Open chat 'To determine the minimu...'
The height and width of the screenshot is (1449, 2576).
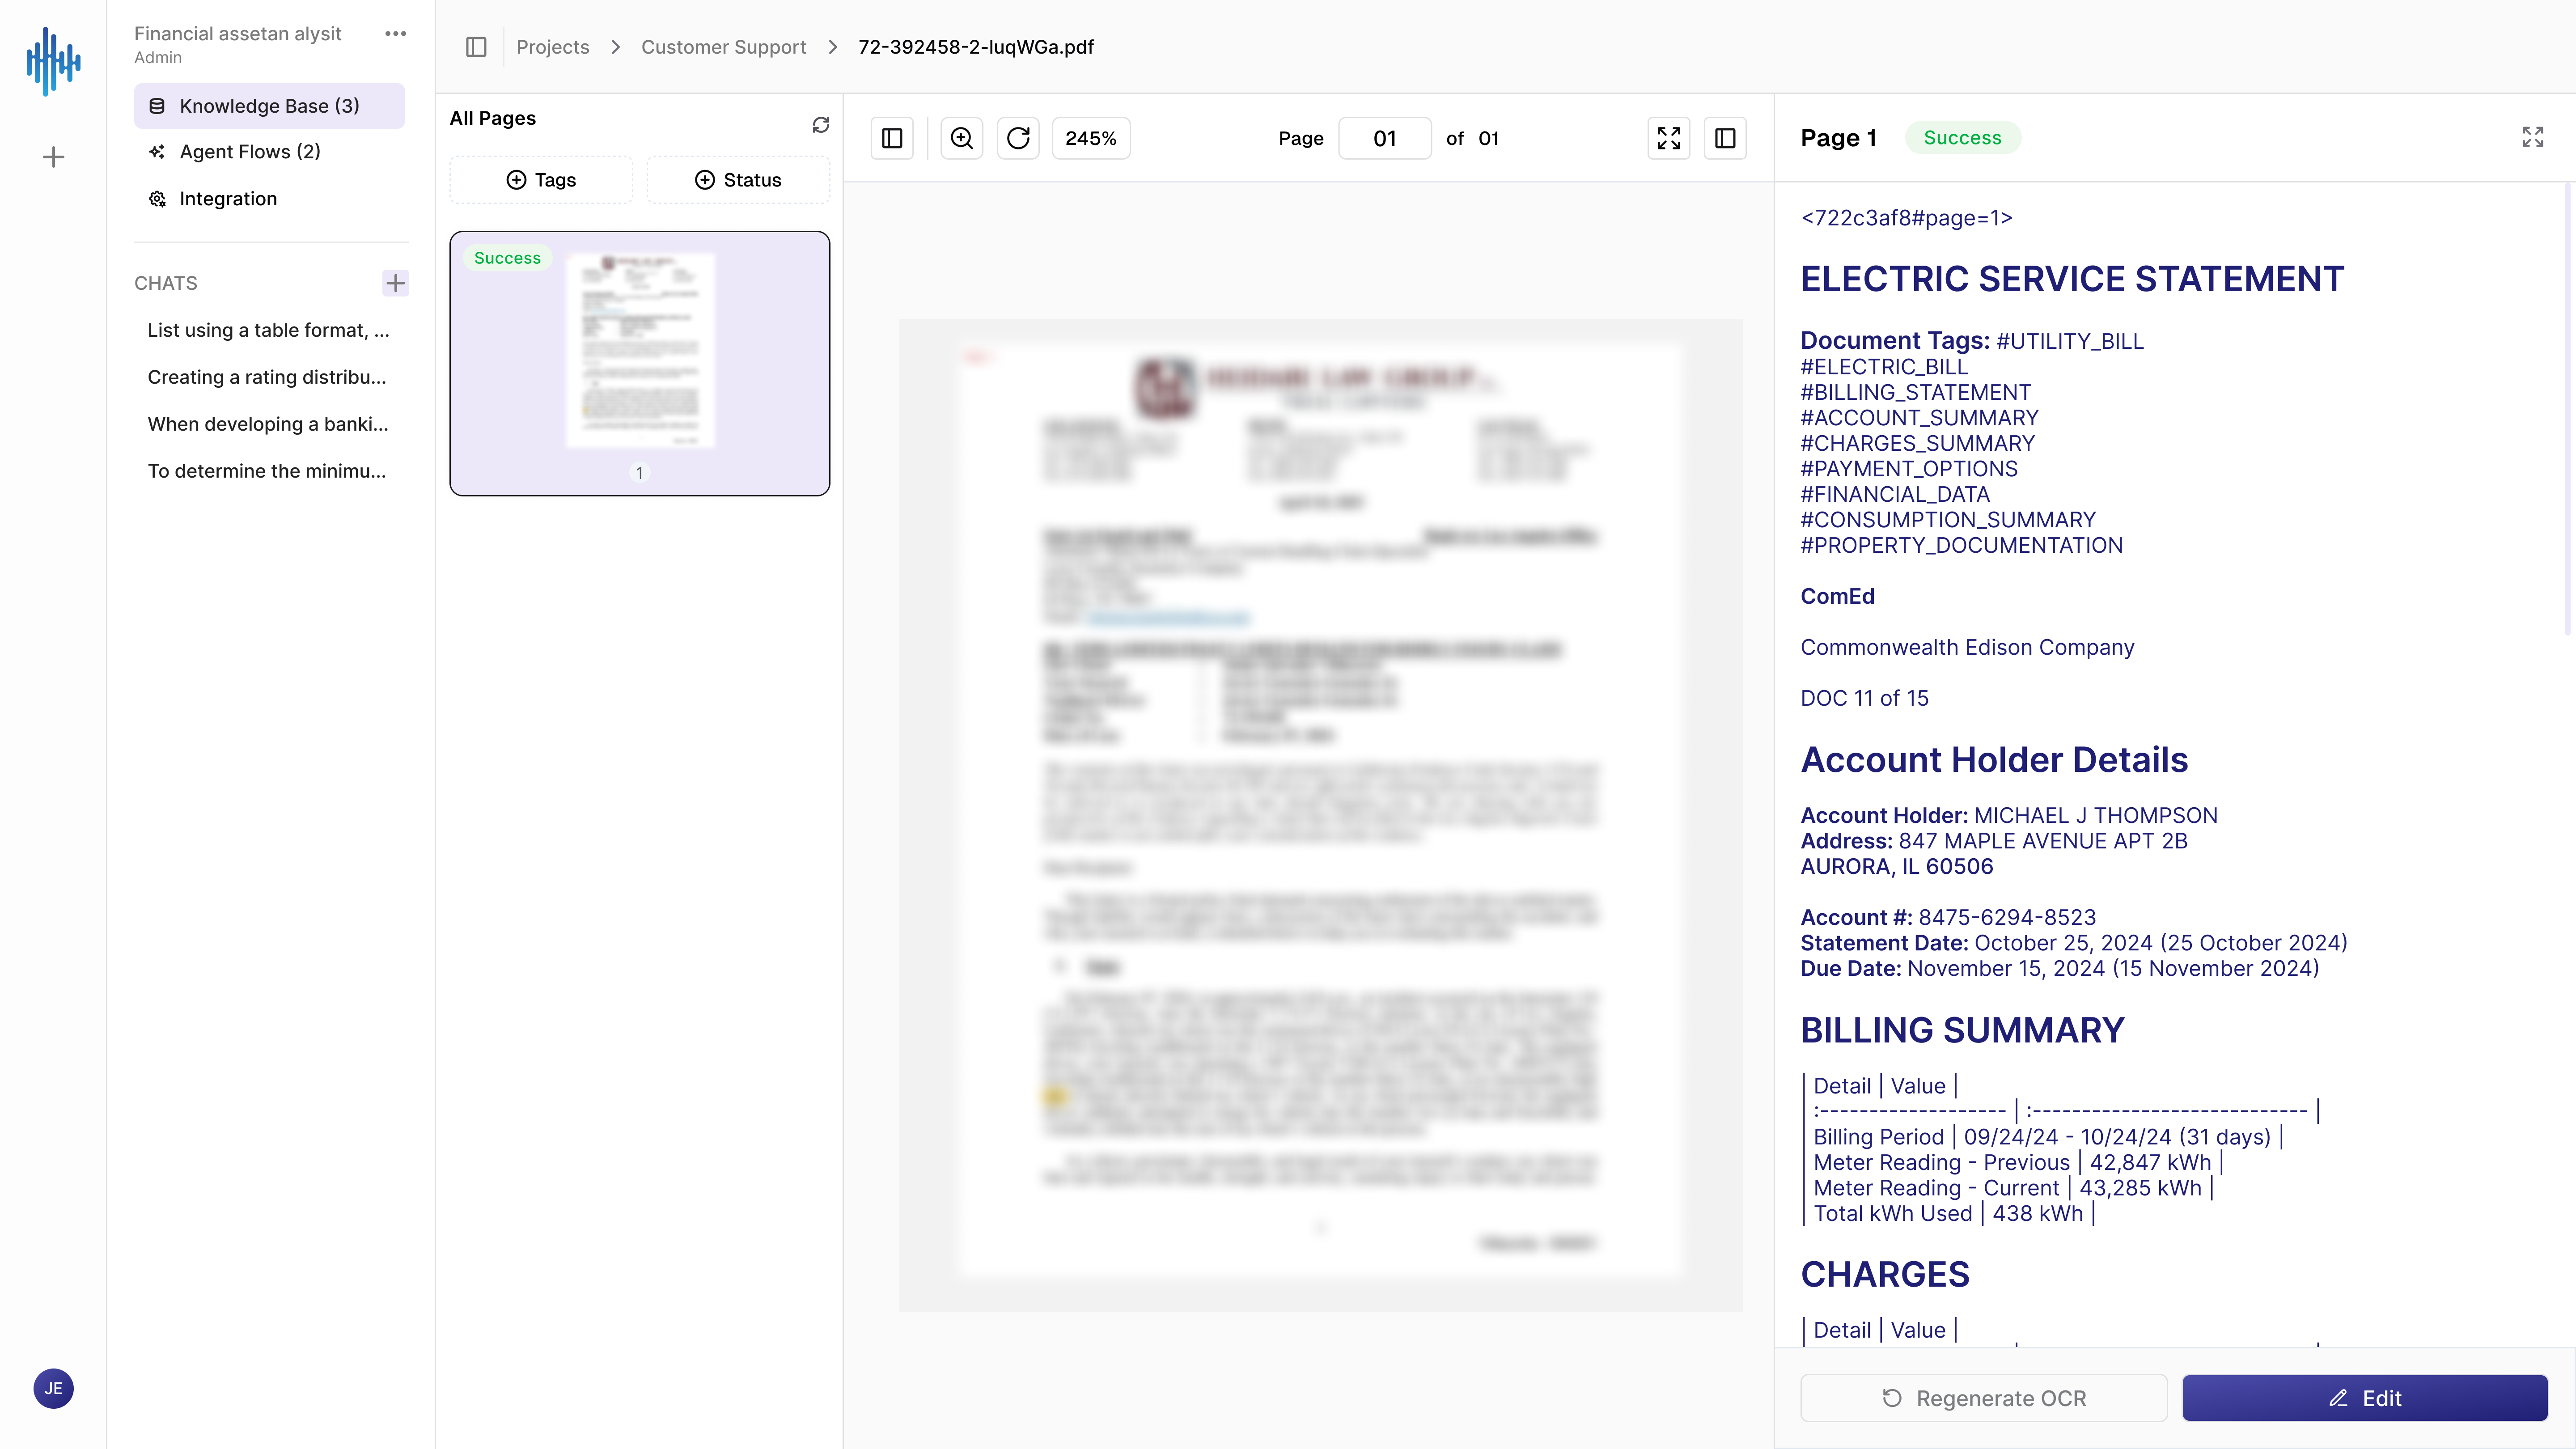(267, 471)
